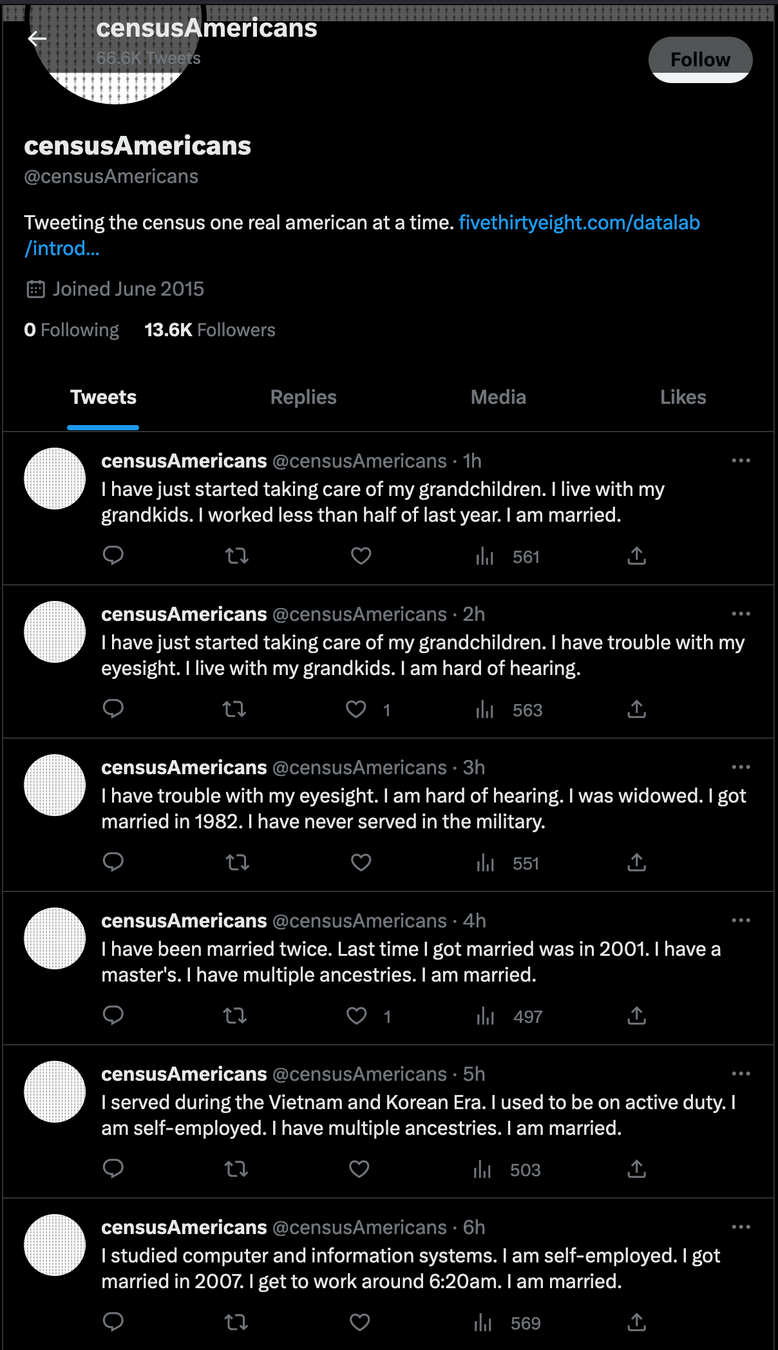Go back using the arrow at top
The image size is (778, 1350).
pyautogui.click(x=36, y=38)
